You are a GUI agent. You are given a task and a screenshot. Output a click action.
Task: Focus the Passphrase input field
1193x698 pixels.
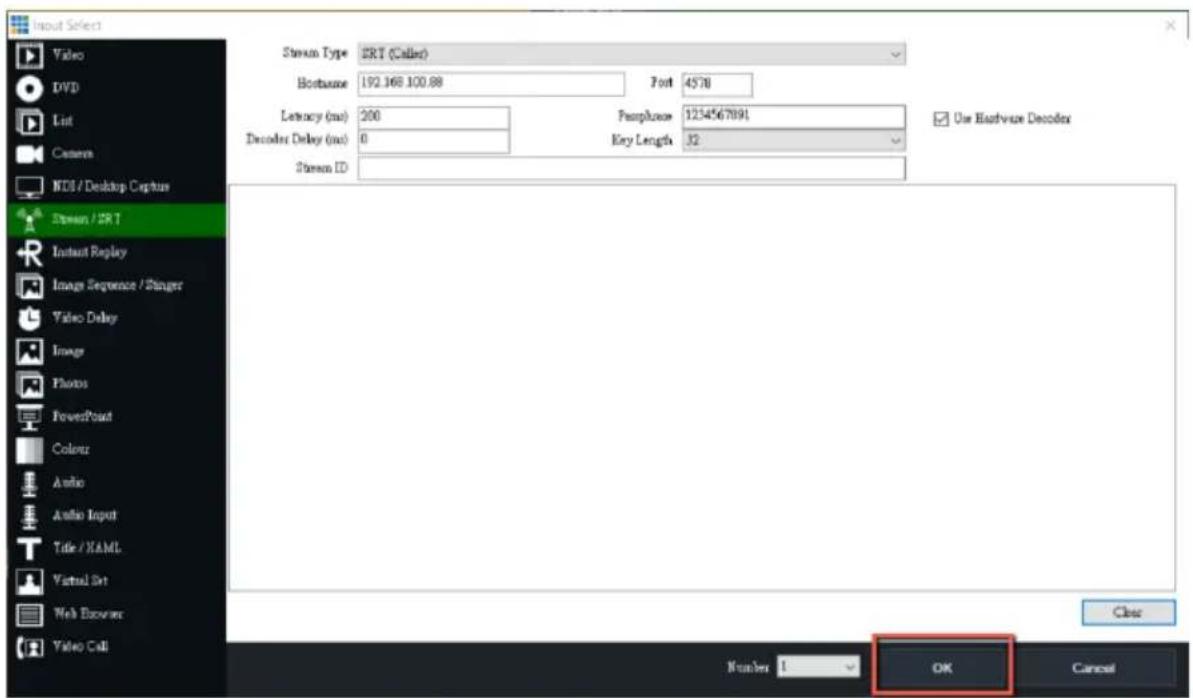pyautogui.click(x=794, y=116)
